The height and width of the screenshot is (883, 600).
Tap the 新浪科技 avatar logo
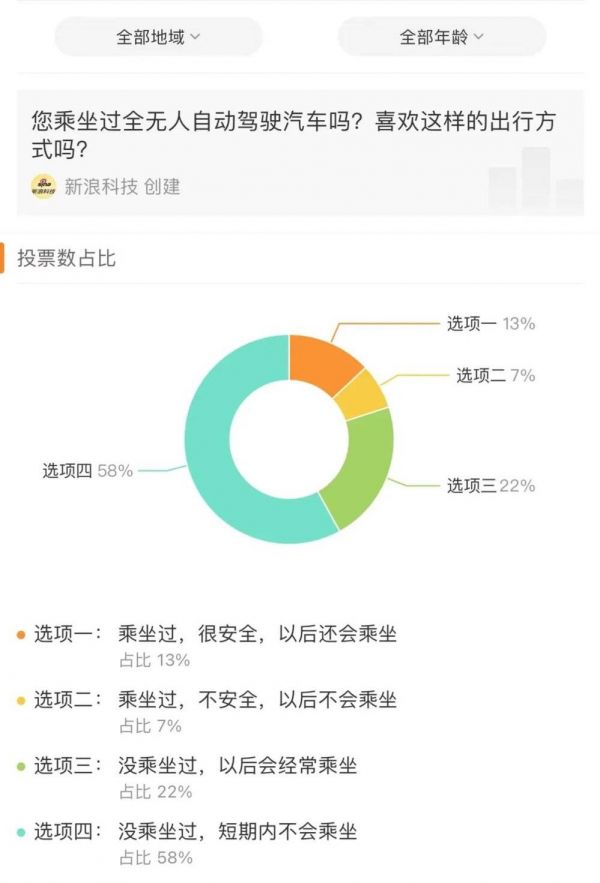tap(43, 186)
